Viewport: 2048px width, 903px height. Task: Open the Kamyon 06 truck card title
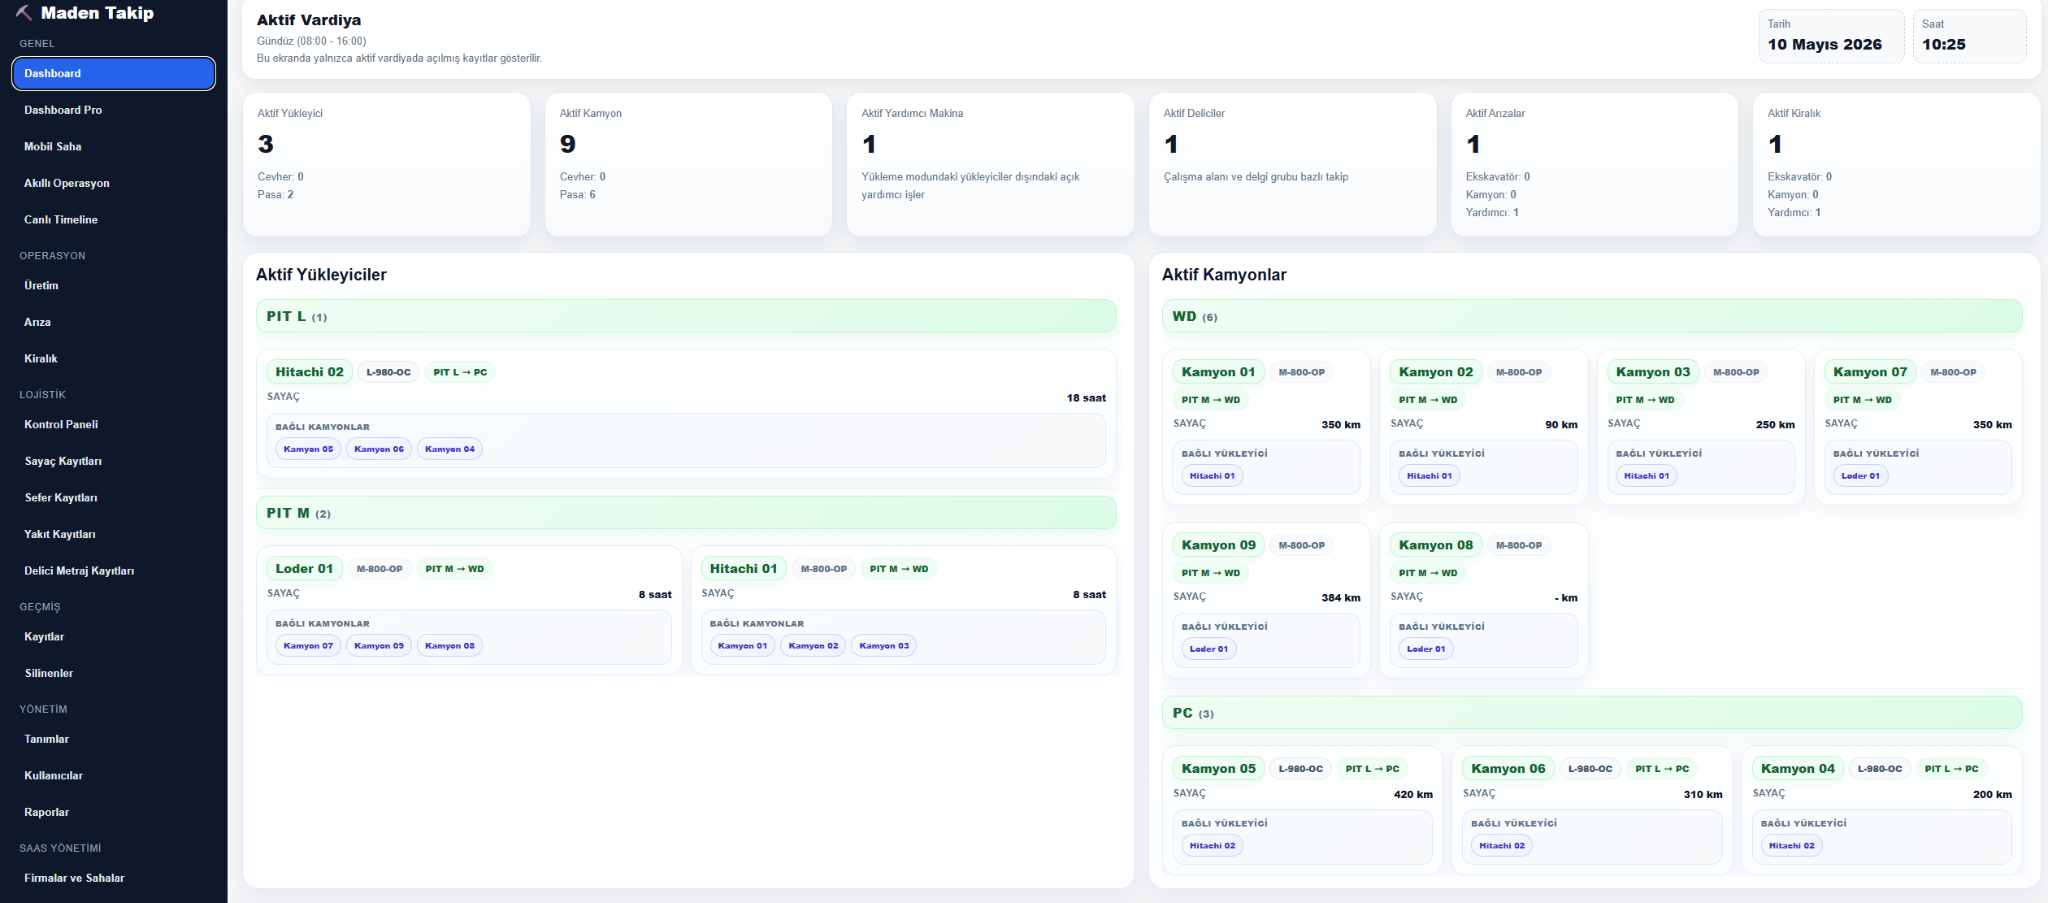coord(1508,769)
